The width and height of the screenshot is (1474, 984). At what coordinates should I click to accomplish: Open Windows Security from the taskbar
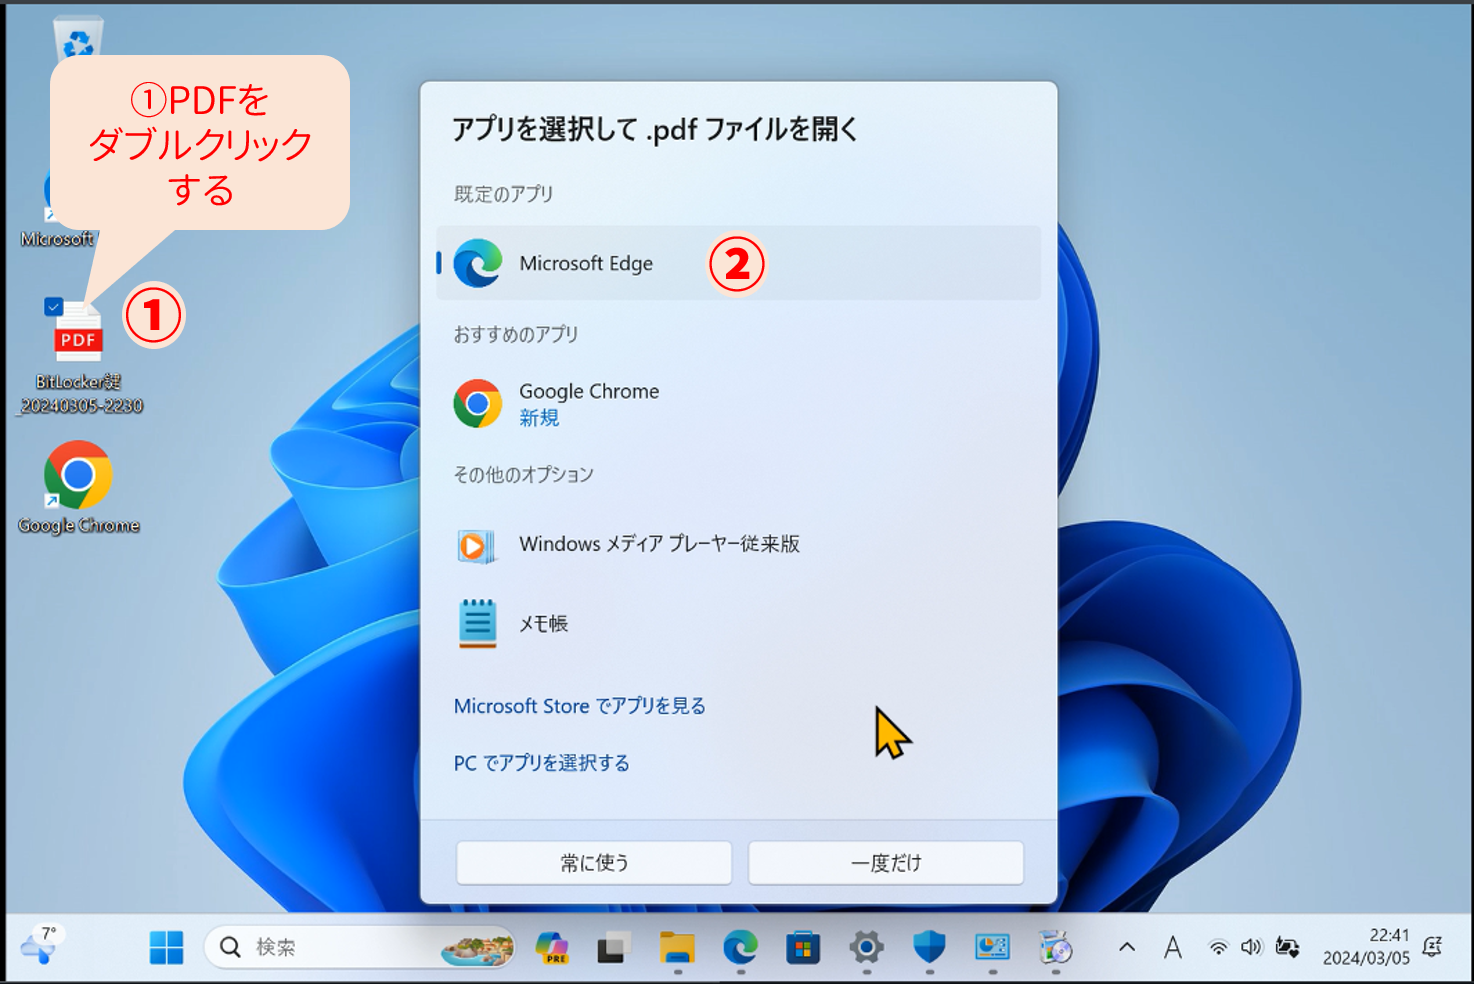click(x=928, y=947)
